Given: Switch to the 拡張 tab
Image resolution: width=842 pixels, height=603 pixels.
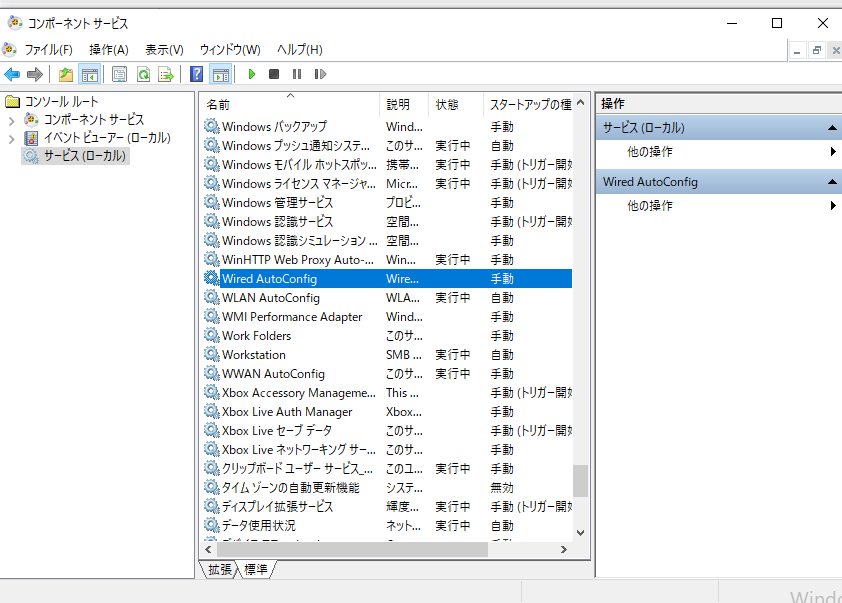Looking at the screenshot, I should pos(220,569).
